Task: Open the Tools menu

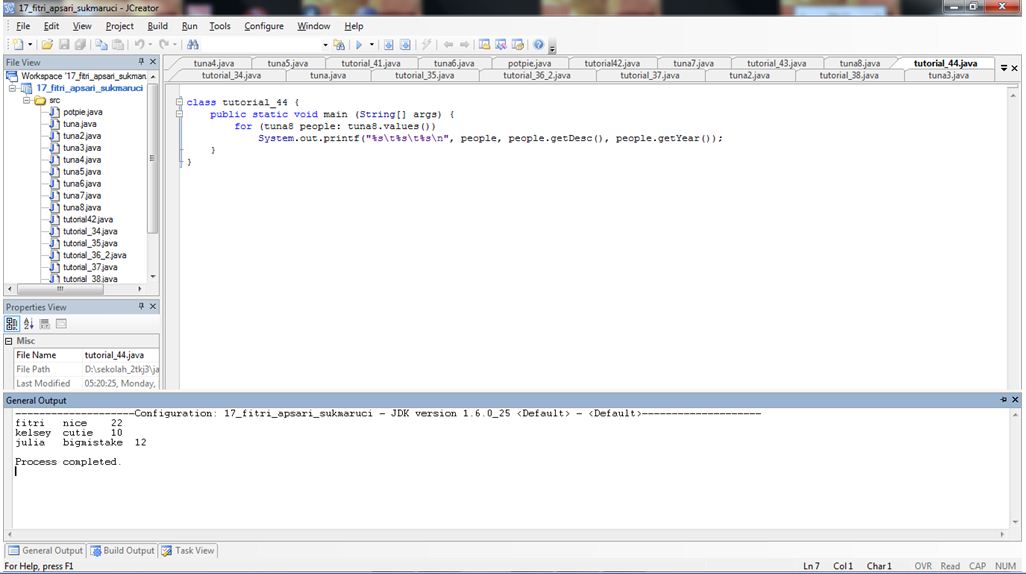Action: [220, 26]
